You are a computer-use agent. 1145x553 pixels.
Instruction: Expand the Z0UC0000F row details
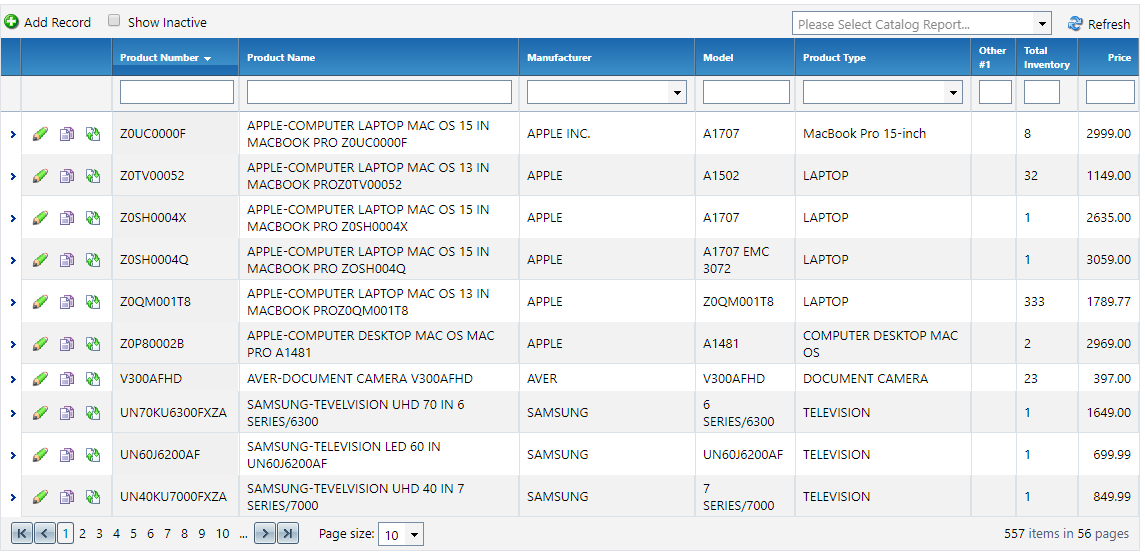click(12, 134)
